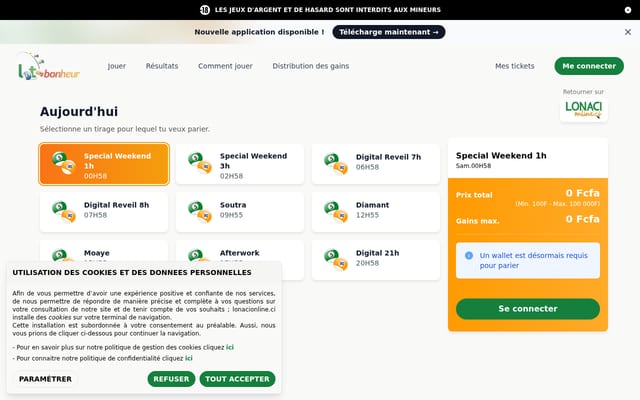
Task: Choose the Digital Reveil 8h draw title
Action: (x=116, y=205)
